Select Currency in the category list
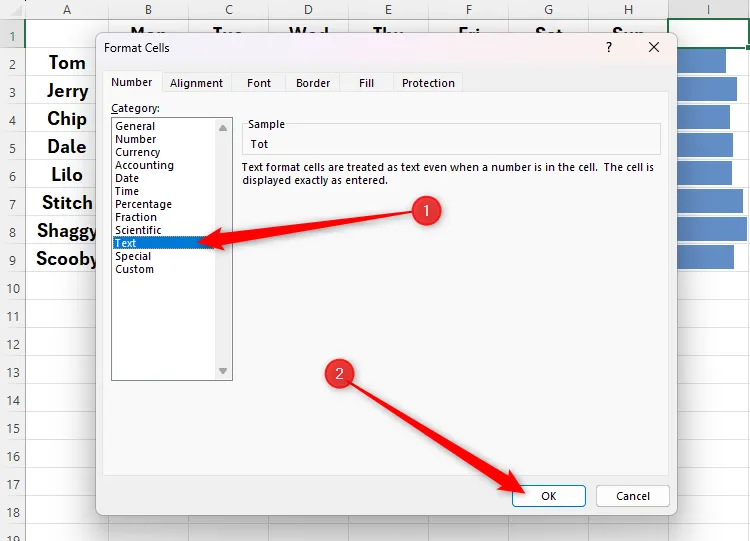Image resolution: width=750 pixels, height=541 pixels. click(138, 152)
